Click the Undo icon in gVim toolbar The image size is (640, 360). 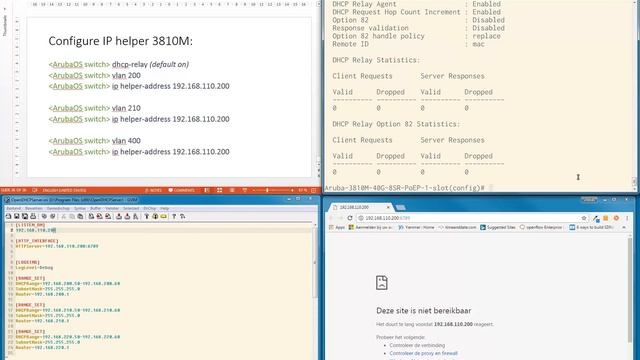[x=44, y=216]
